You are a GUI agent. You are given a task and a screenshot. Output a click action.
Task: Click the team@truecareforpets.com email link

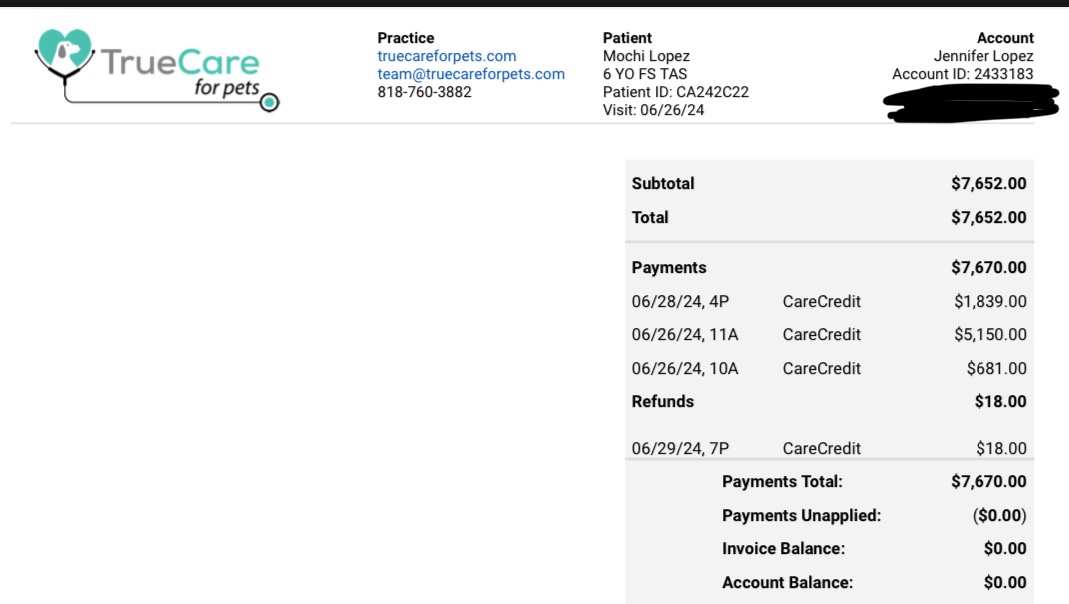pos(470,74)
